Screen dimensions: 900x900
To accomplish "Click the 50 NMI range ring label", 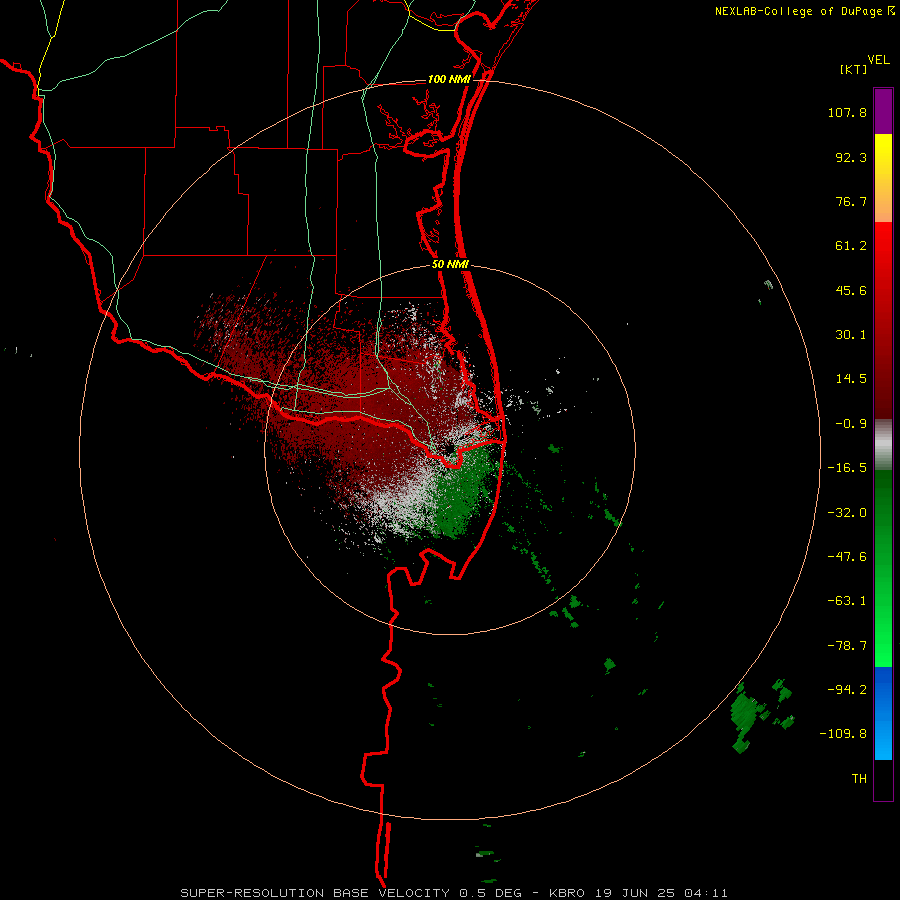I will [x=451, y=265].
